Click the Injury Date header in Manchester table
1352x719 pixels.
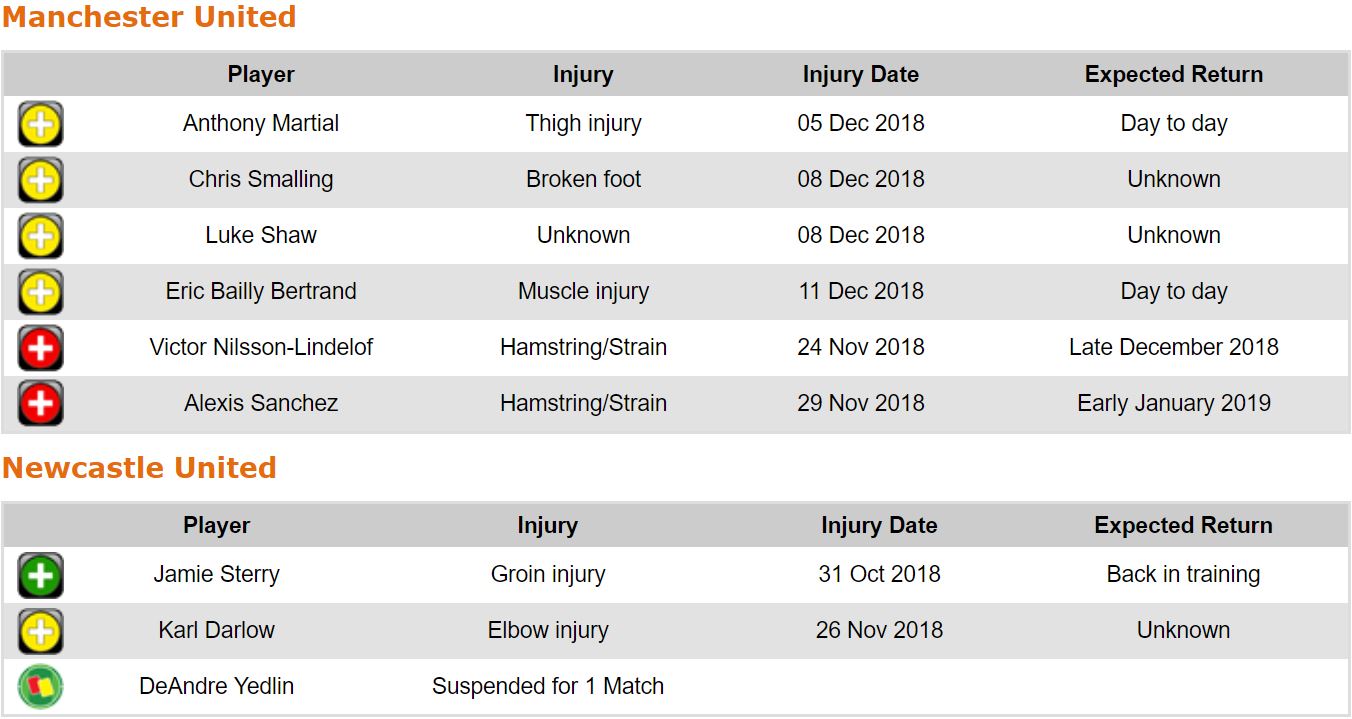pos(860,74)
